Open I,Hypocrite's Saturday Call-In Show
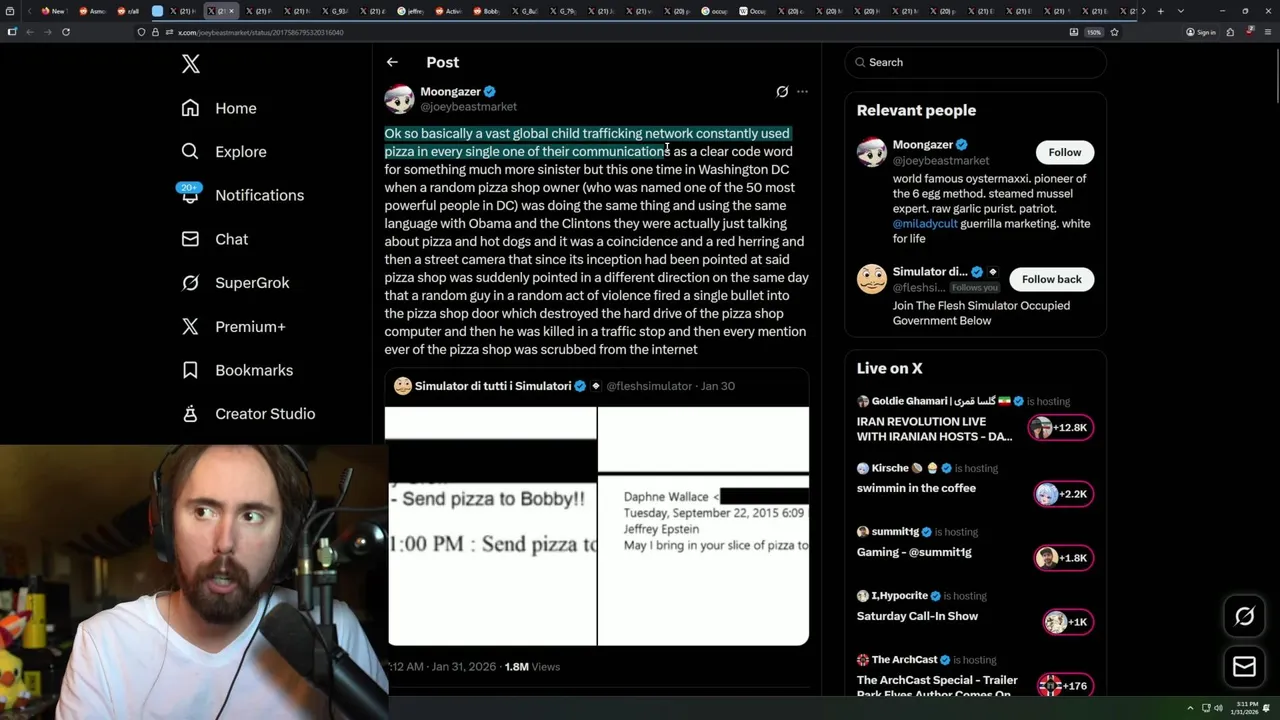This screenshot has height=720, width=1280. point(917,616)
